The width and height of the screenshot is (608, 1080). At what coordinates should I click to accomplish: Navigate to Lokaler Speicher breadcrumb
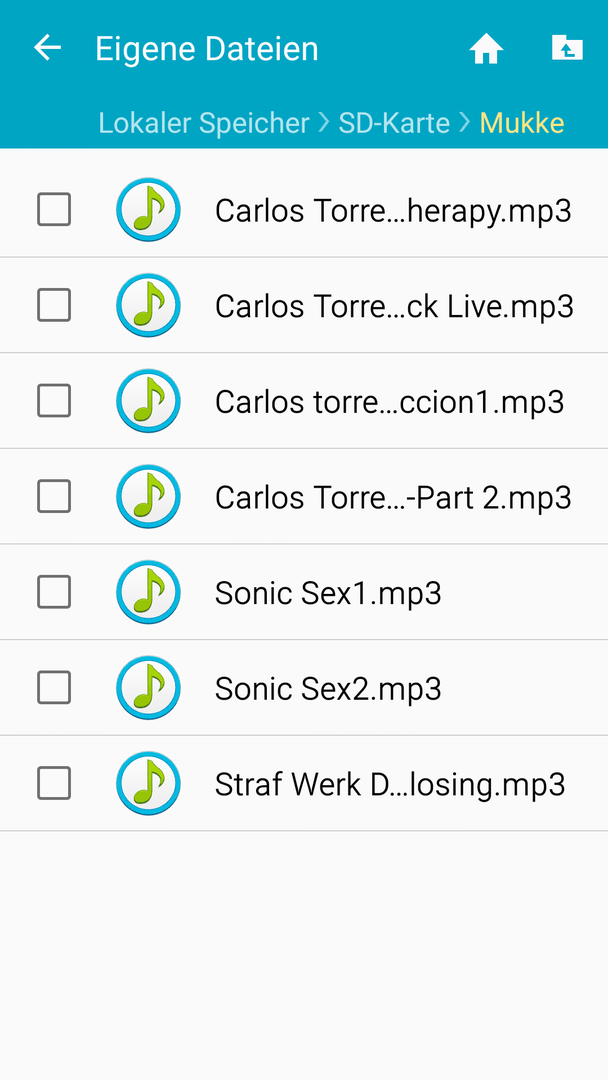[x=204, y=123]
